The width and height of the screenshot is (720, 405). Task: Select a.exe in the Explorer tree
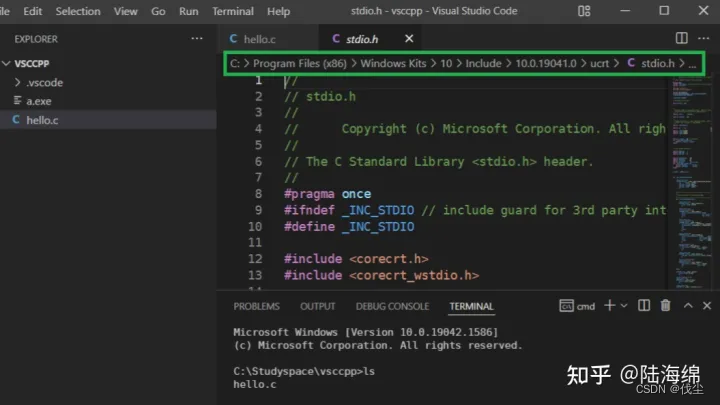tap(108, 101)
